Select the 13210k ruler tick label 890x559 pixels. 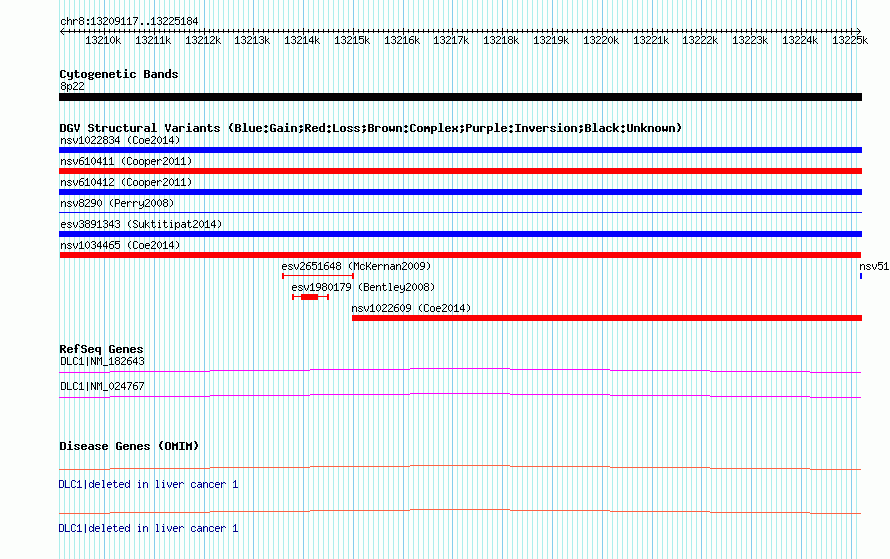click(103, 40)
